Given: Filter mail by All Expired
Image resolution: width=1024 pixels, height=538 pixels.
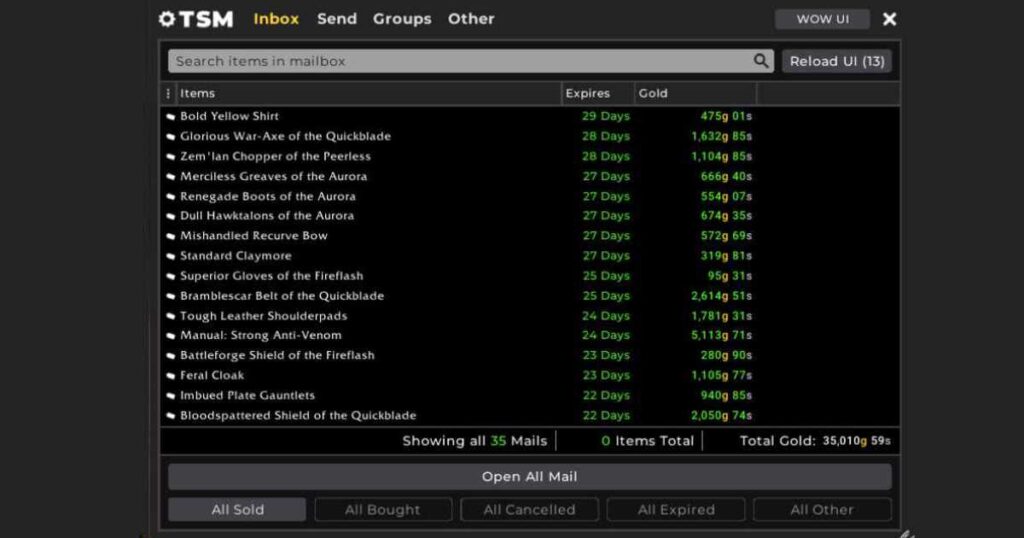Looking at the screenshot, I should pyautogui.click(x=676, y=510).
